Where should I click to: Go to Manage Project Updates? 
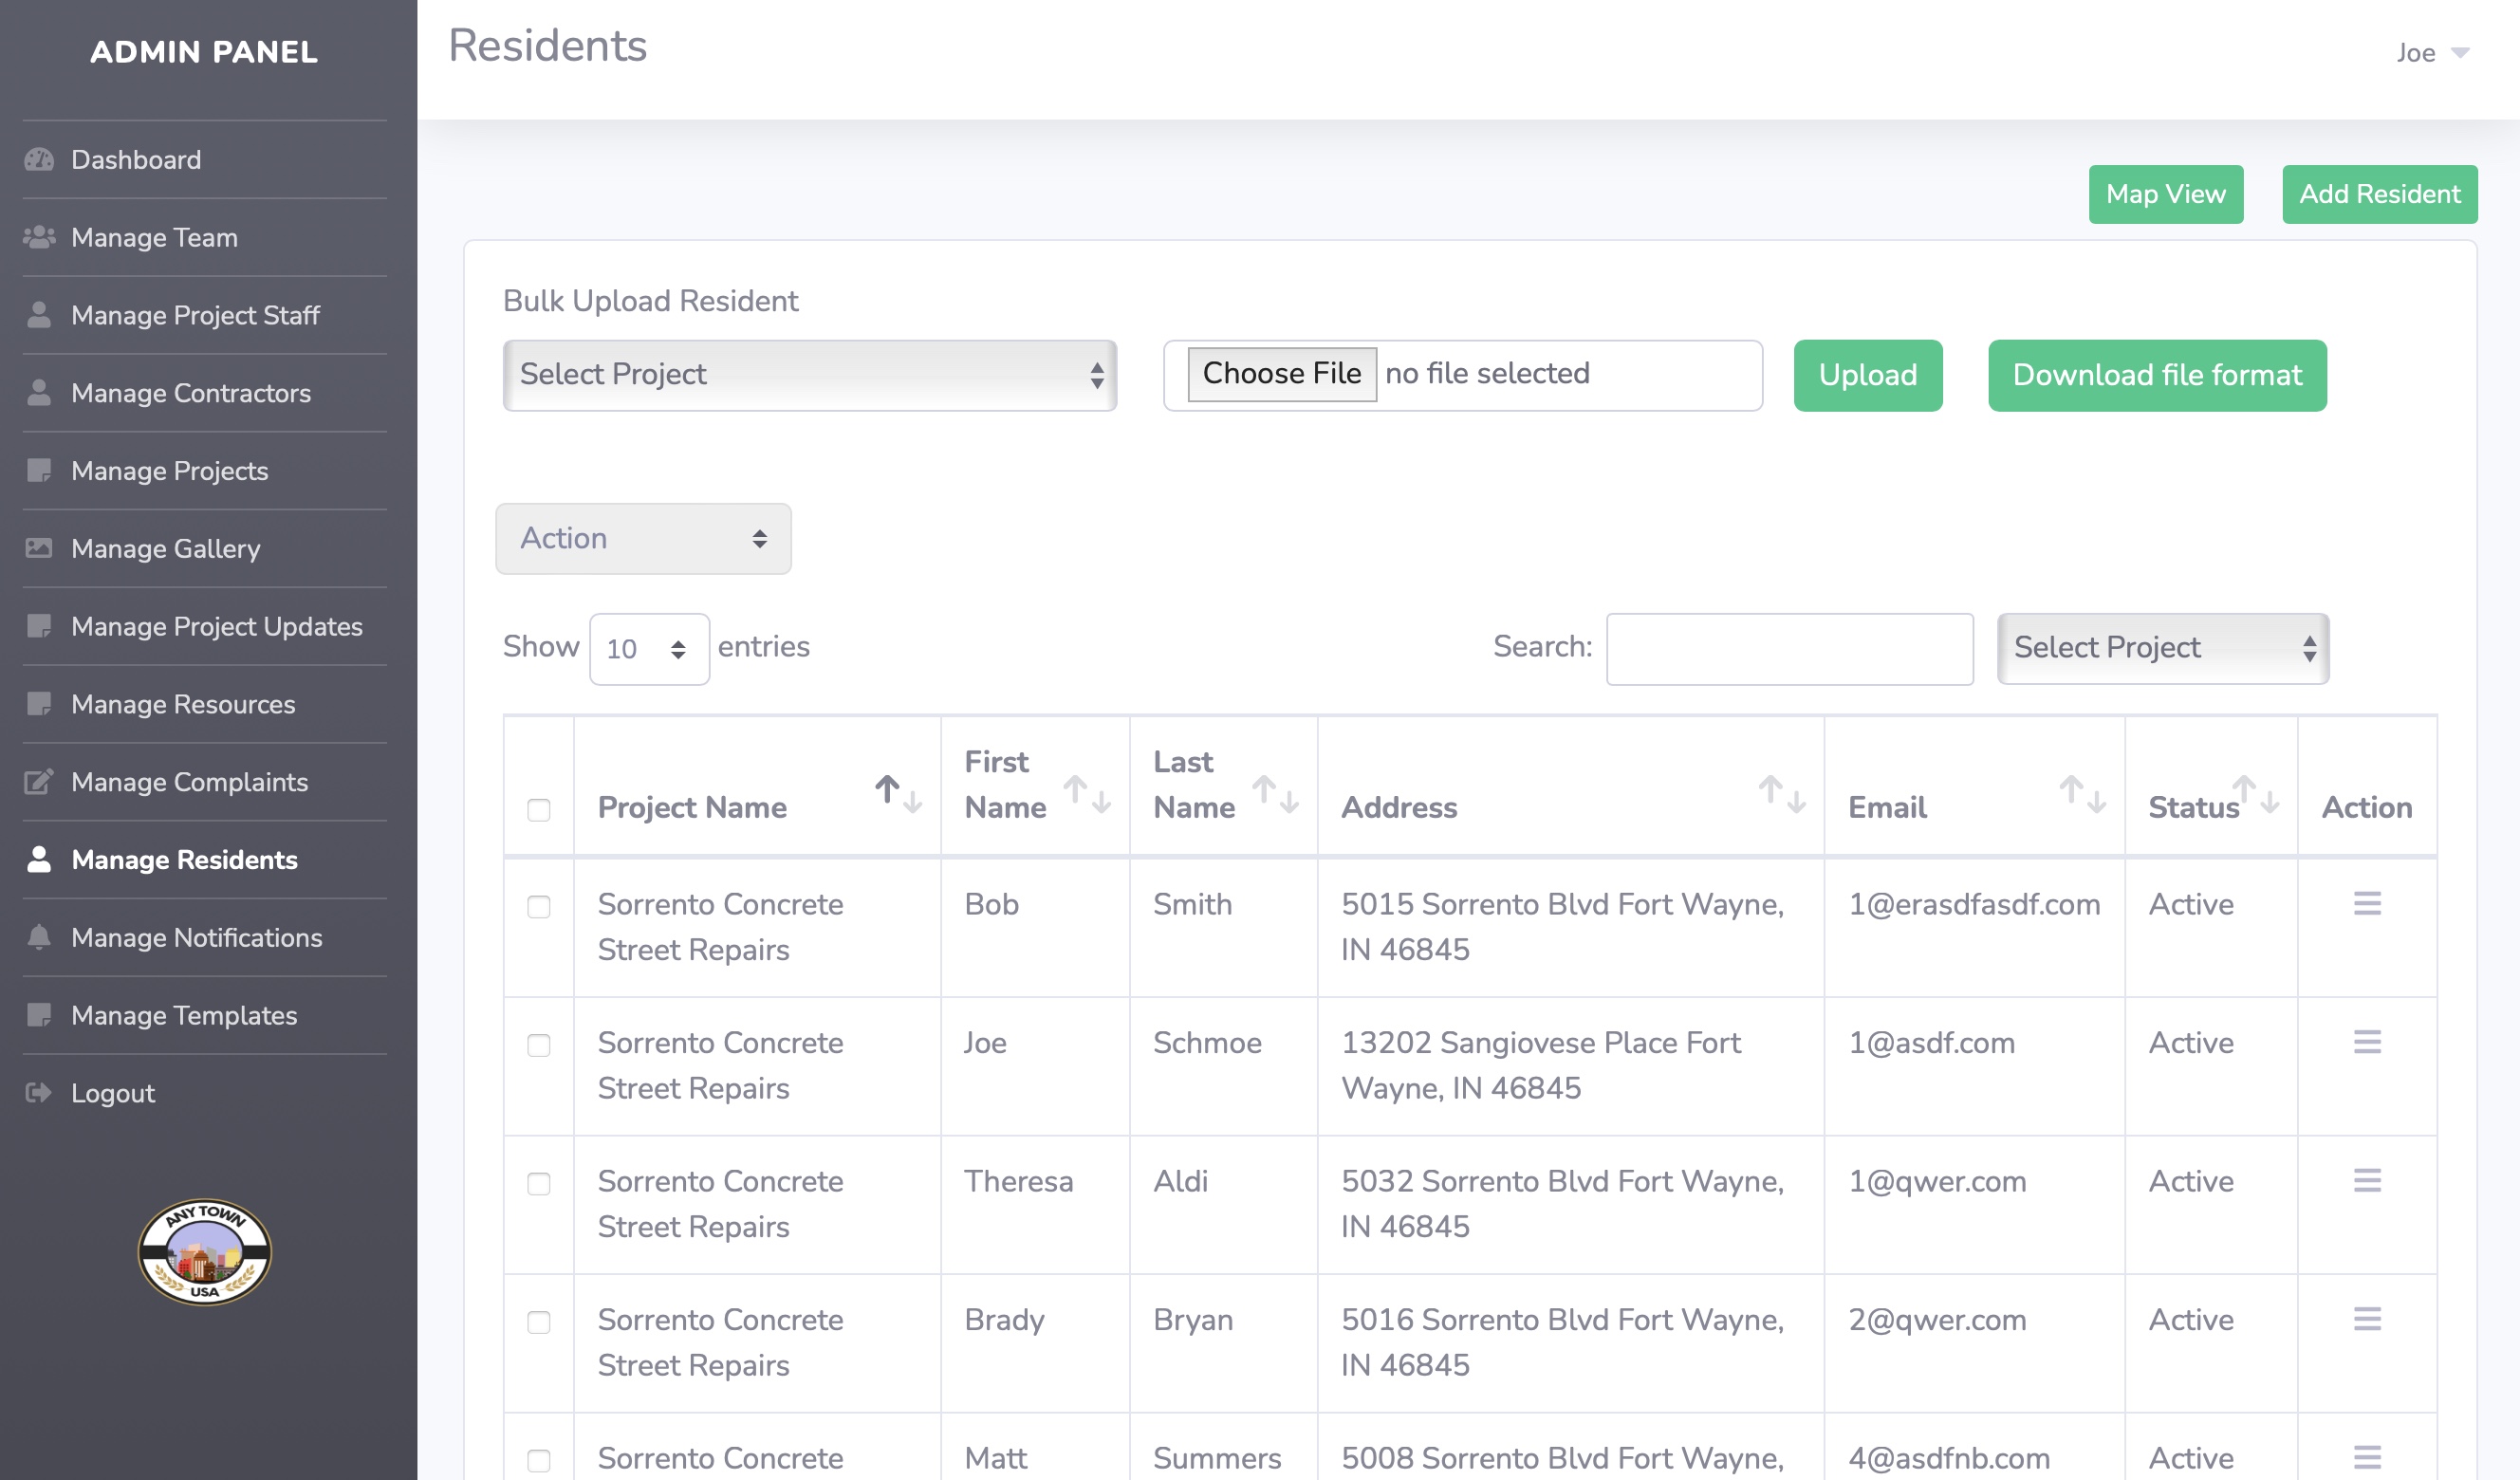[216, 626]
